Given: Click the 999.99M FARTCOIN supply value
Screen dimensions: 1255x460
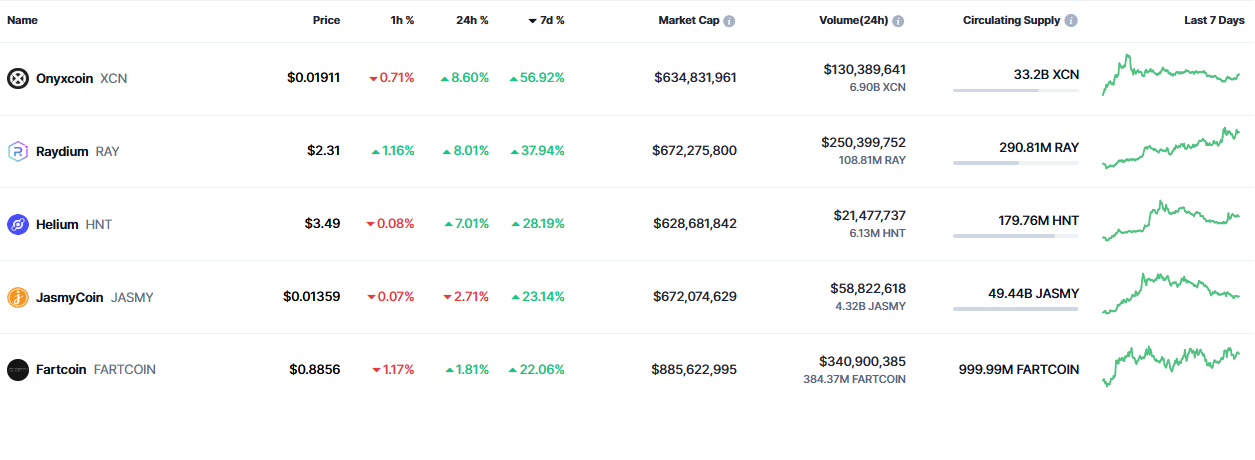Looking at the screenshot, I should [1019, 370].
